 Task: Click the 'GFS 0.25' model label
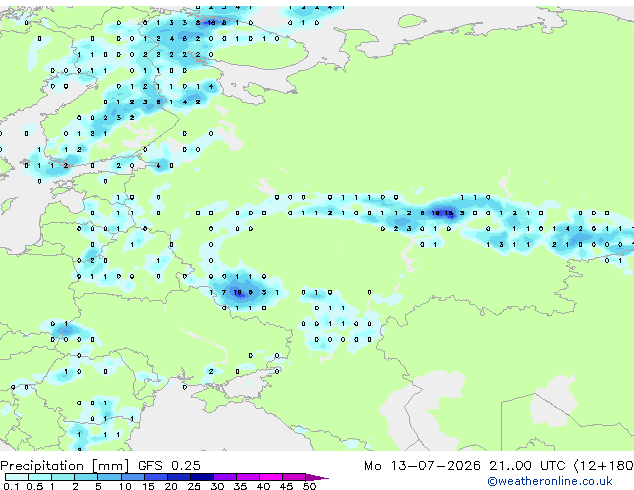pos(169,466)
